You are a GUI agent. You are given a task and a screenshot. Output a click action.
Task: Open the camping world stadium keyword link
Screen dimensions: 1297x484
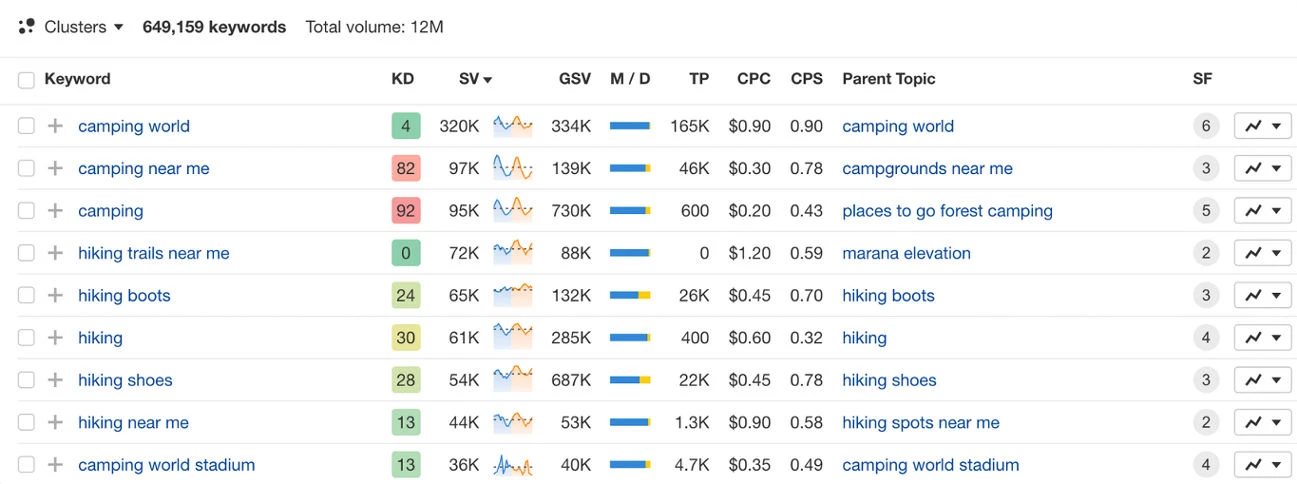(x=167, y=465)
